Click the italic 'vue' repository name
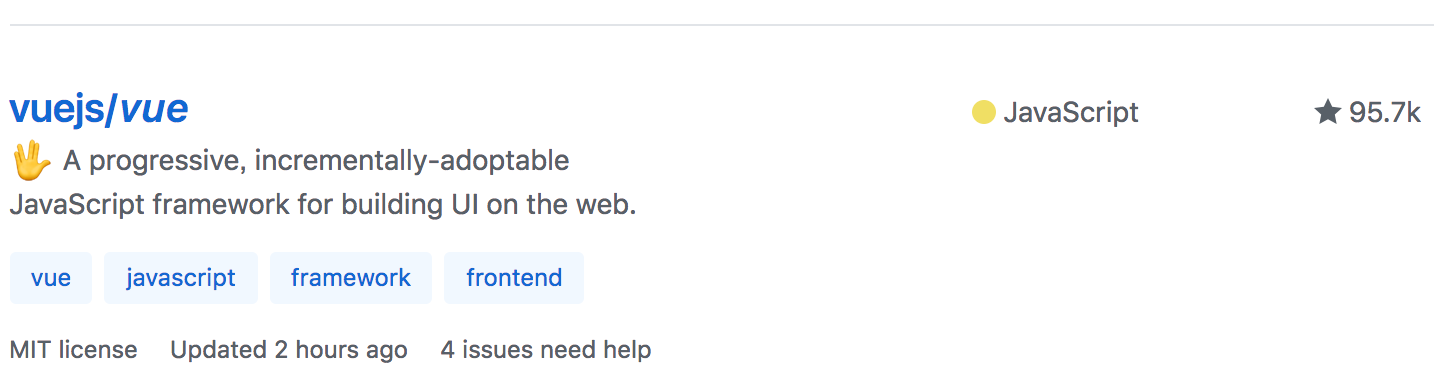 point(154,109)
